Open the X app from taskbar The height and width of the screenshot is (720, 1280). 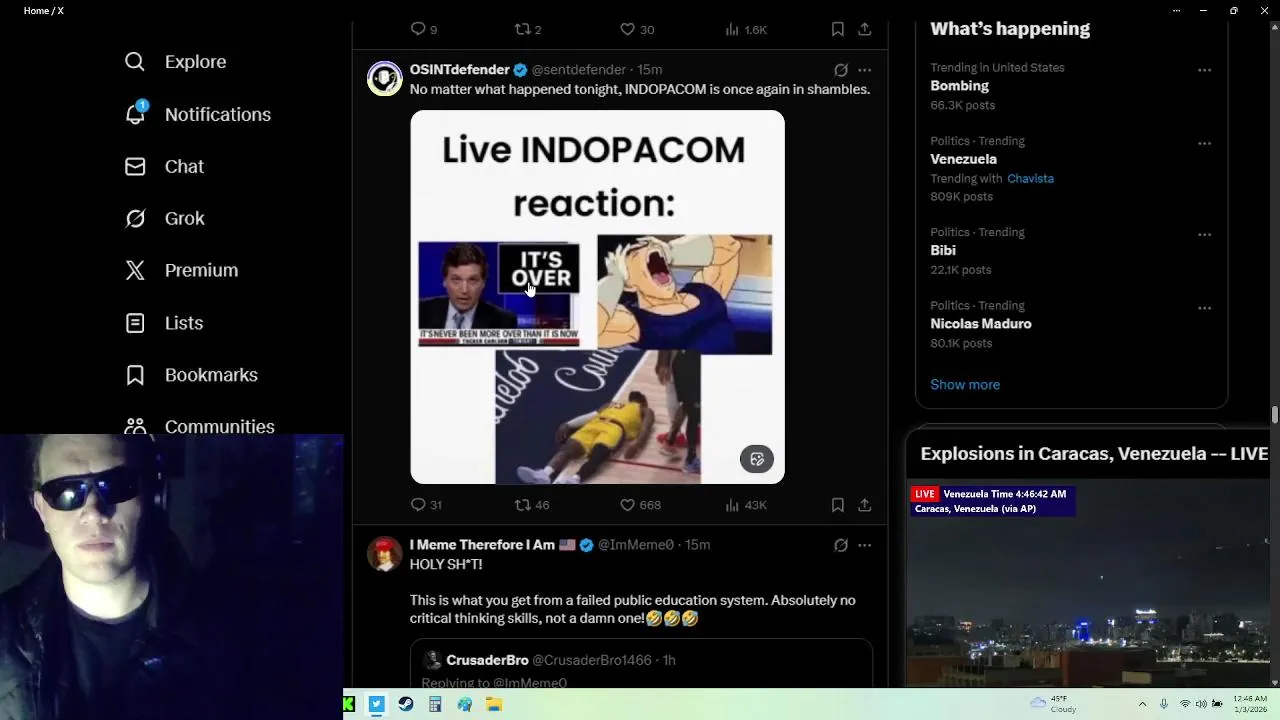coord(376,704)
